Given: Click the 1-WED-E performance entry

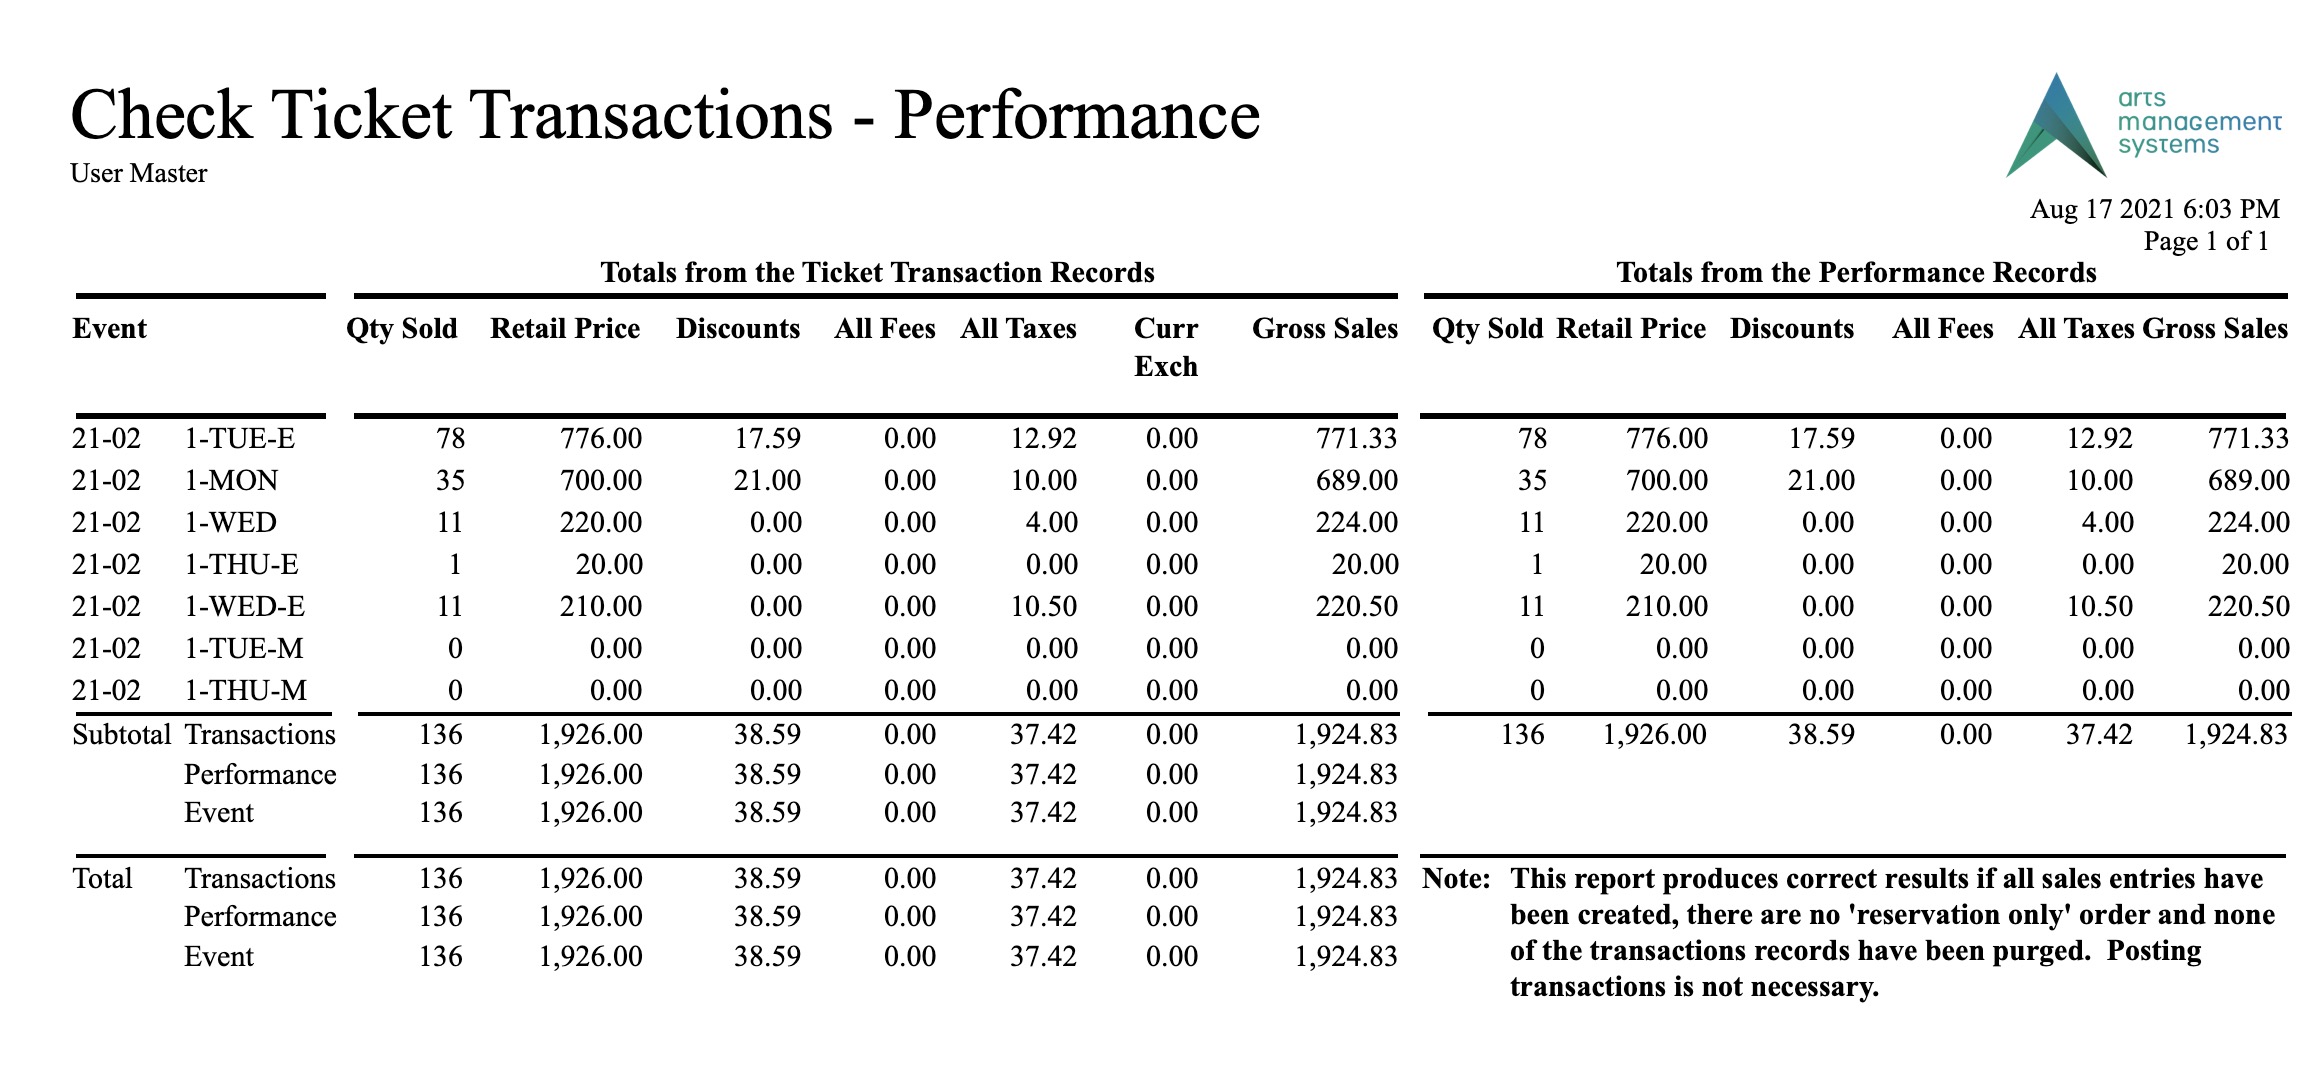Looking at the screenshot, I should pyautogui.click(x=245, y=607).
